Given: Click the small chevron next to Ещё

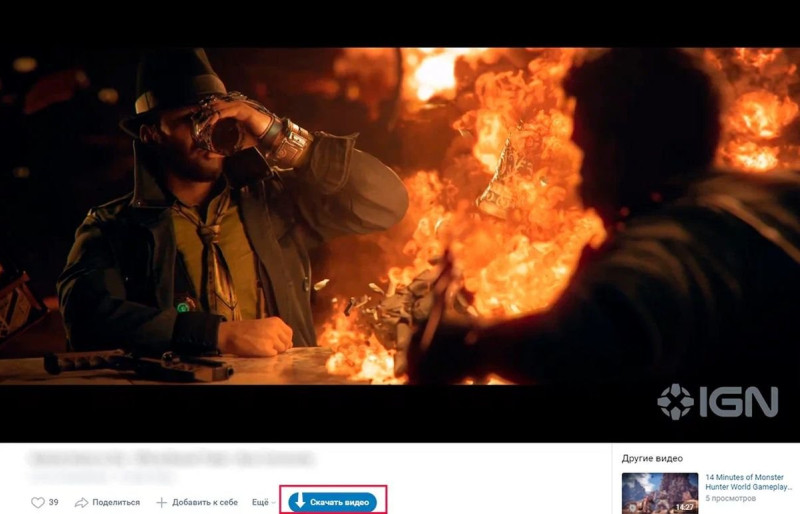Looking at the screenshot, I should (x=273, y=503).
